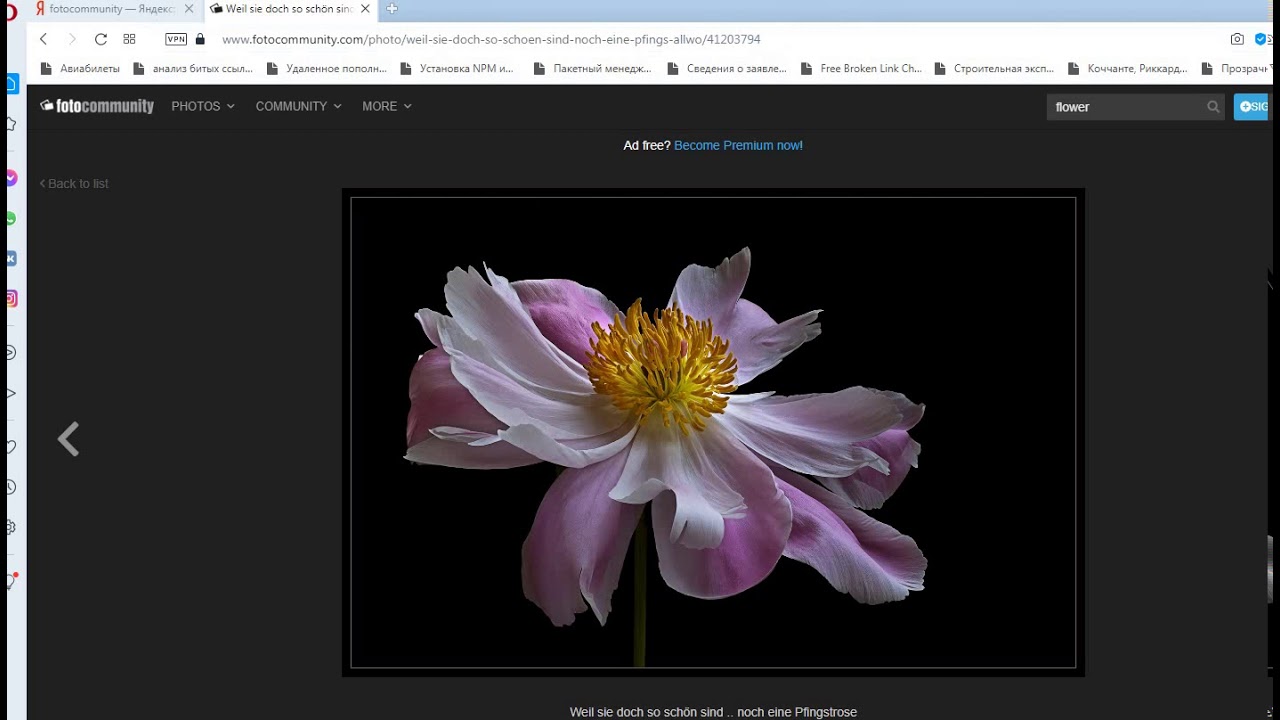Open the 'Кочча́нте, Риккард...' bookmark
This screenshot has width=1280, height=720.
pyautogui.click(x=1128, y=69)
